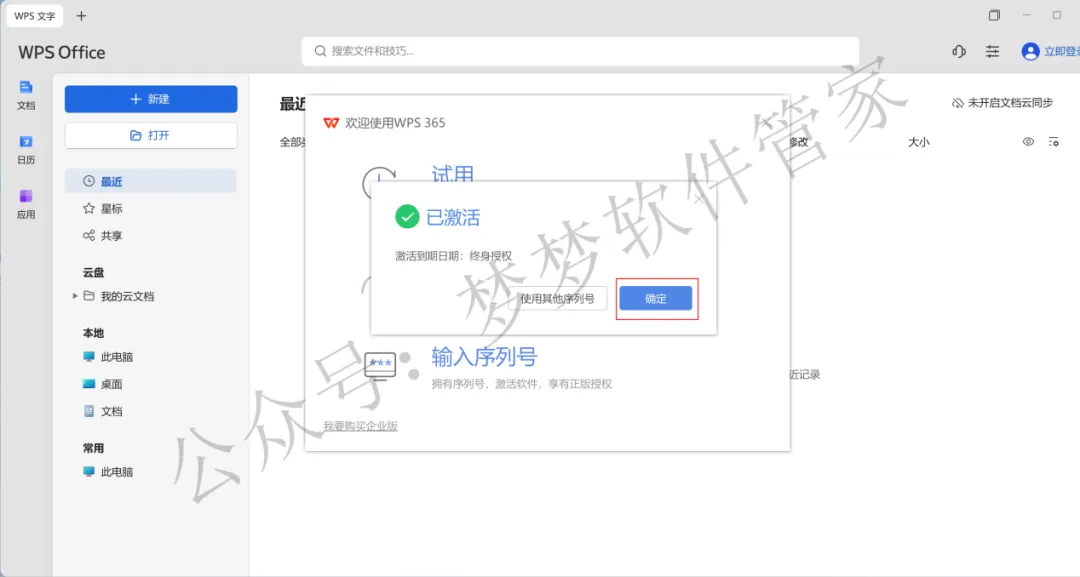The height and width of the screenshot is (577, 1080).
Task: Open list display settings icon
Action: pos(1053,142)
